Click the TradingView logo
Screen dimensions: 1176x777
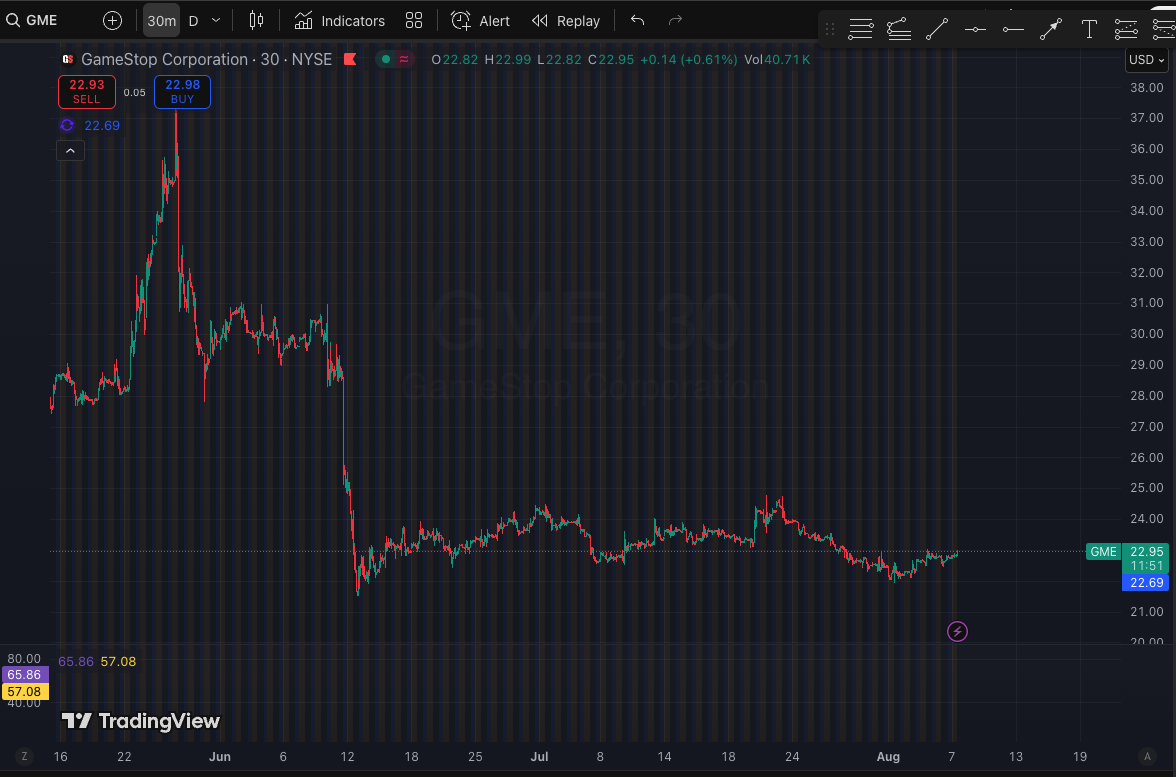click(140, 721)
